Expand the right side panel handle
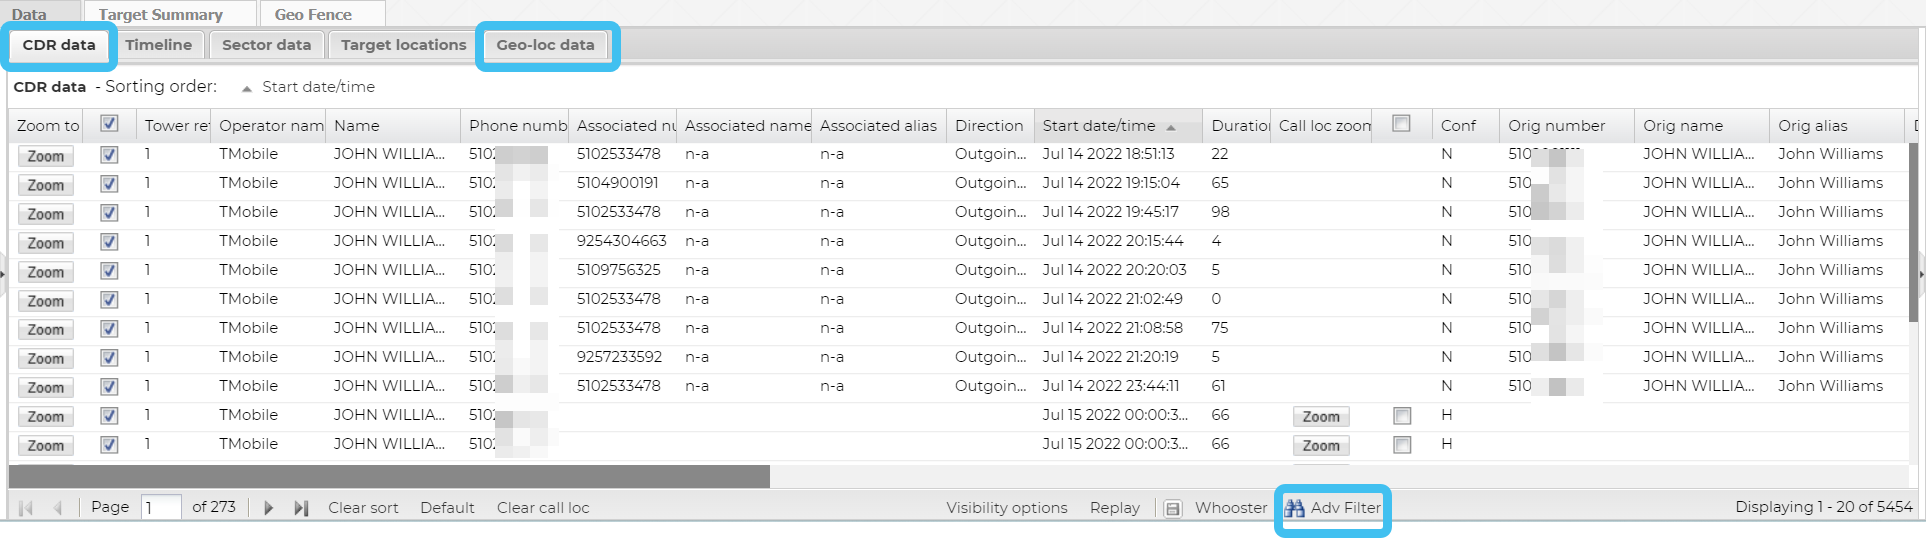The image size is (1926, 538). coord(1921,273)
